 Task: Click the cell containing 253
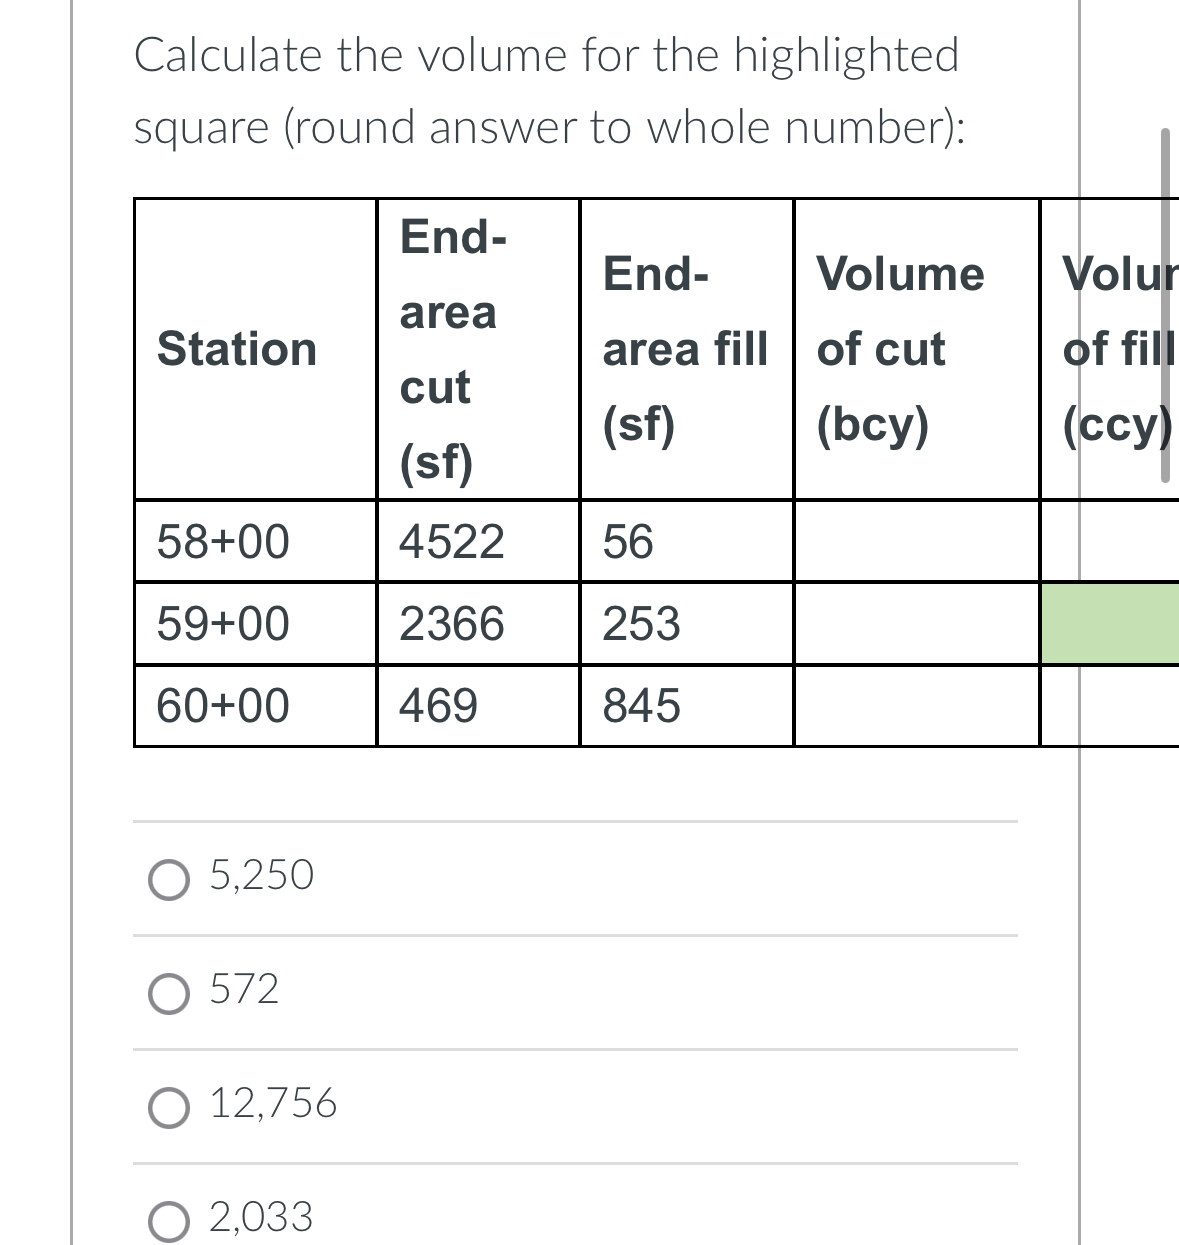tap(641, 623)
